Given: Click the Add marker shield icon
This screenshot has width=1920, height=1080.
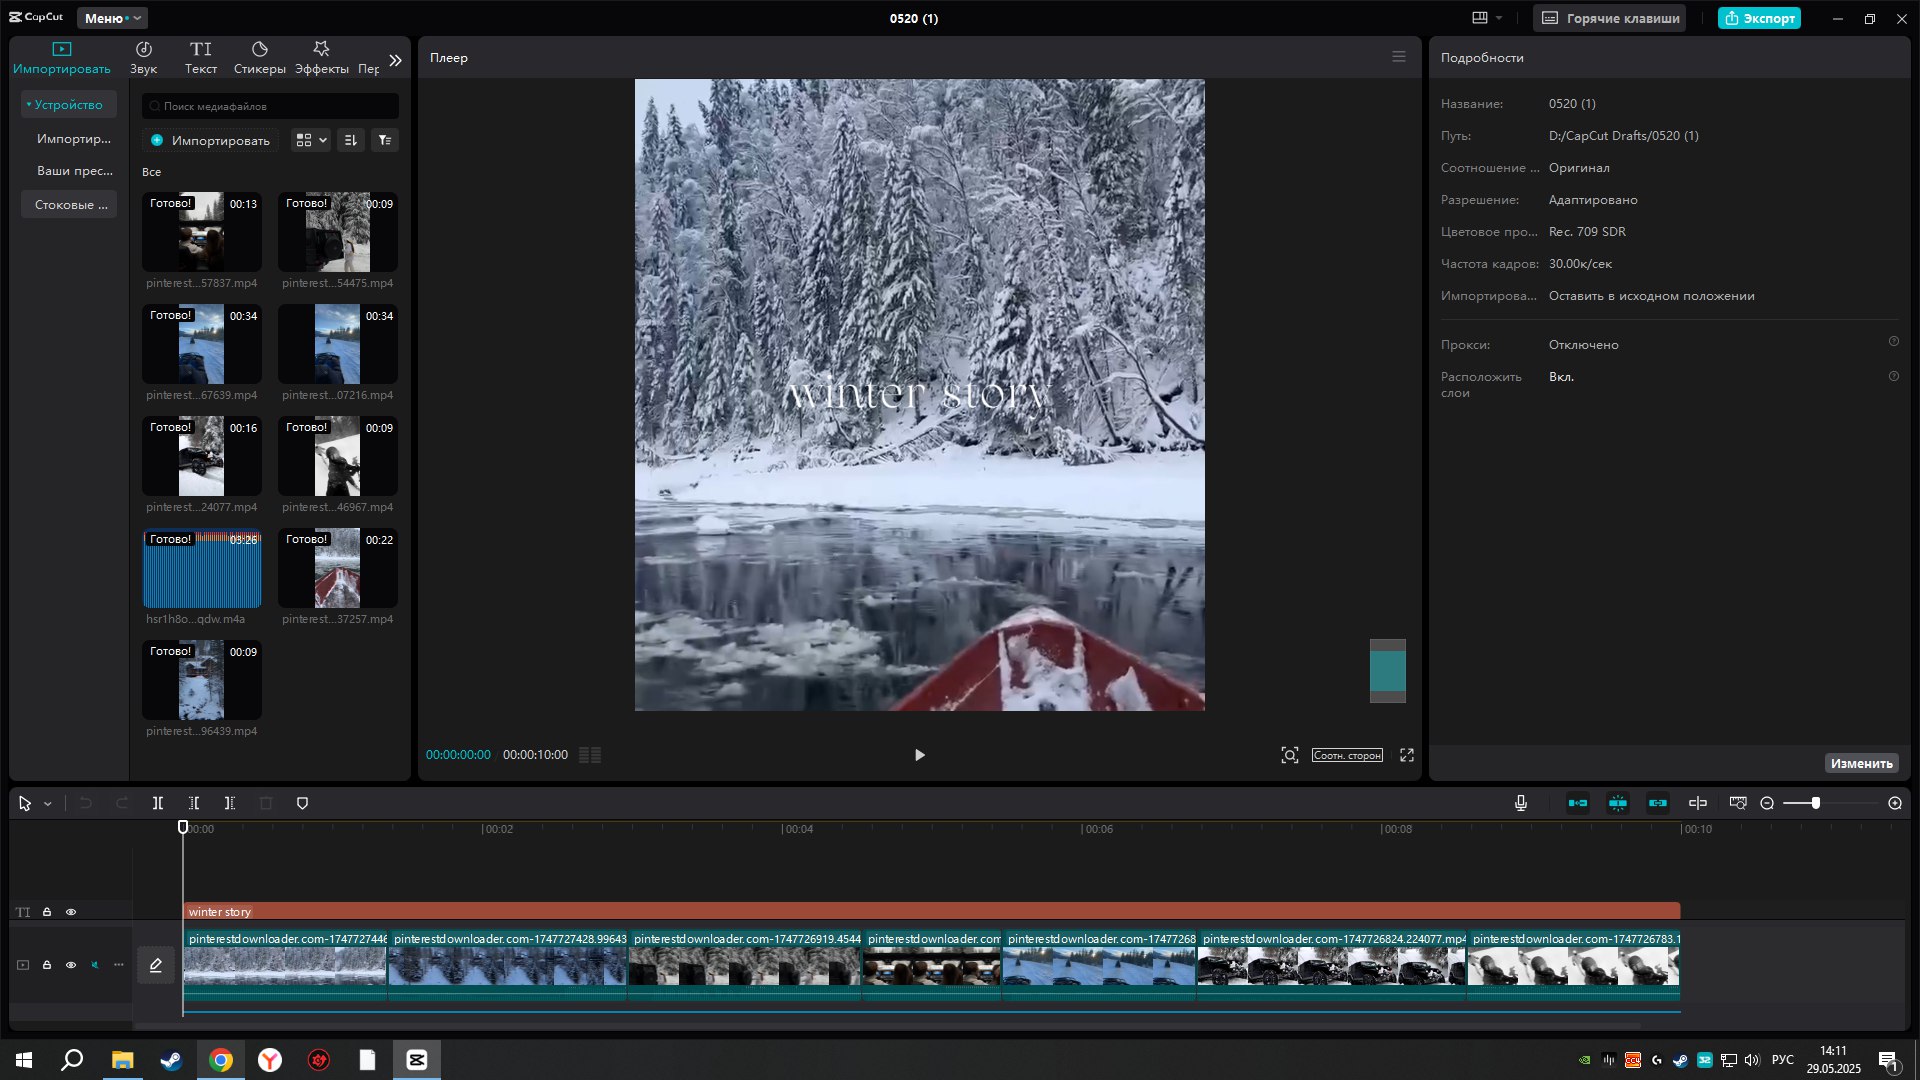Looking at the screenshot, I should (x=302, y=803).
